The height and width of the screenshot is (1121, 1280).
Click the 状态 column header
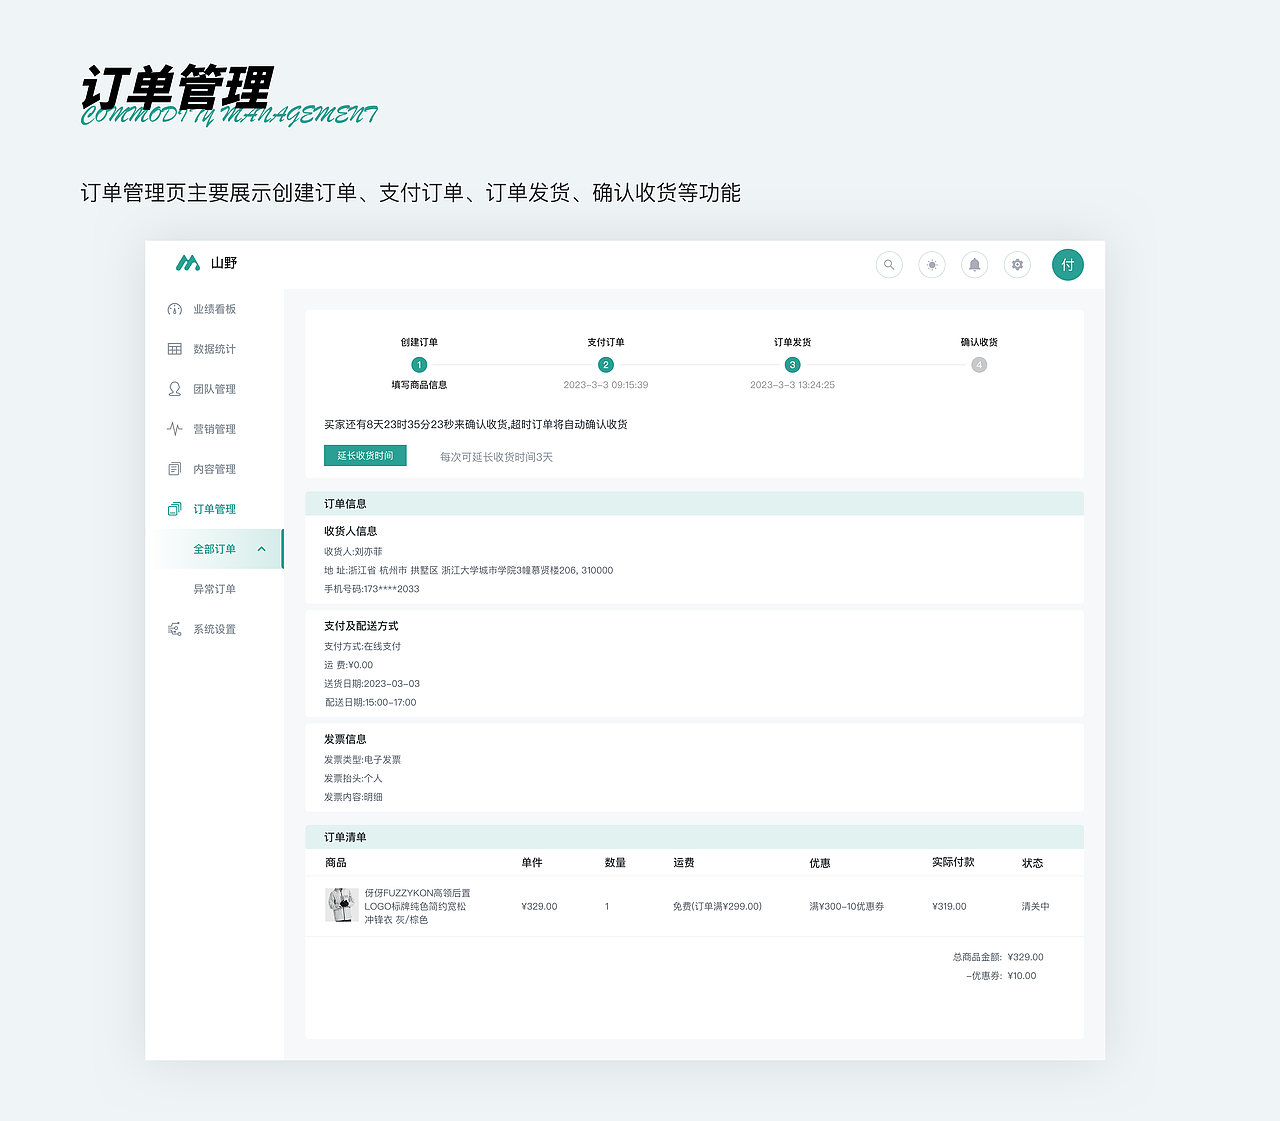click(x=1033, y=863)
